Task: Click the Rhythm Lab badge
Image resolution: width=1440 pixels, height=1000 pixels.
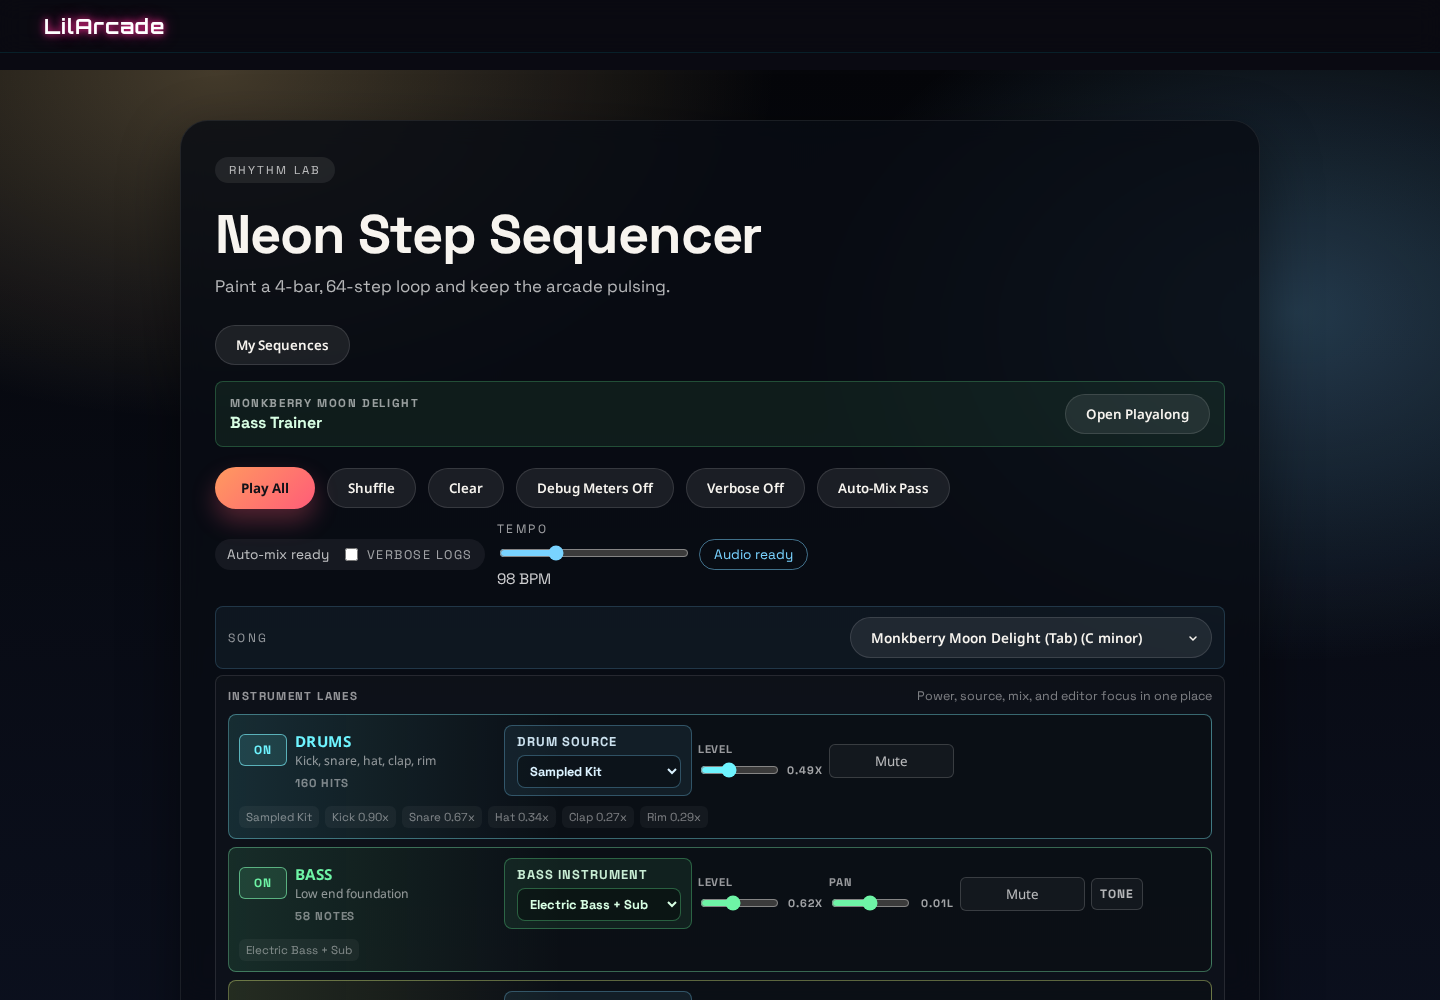Action: (x=275, y=170)
